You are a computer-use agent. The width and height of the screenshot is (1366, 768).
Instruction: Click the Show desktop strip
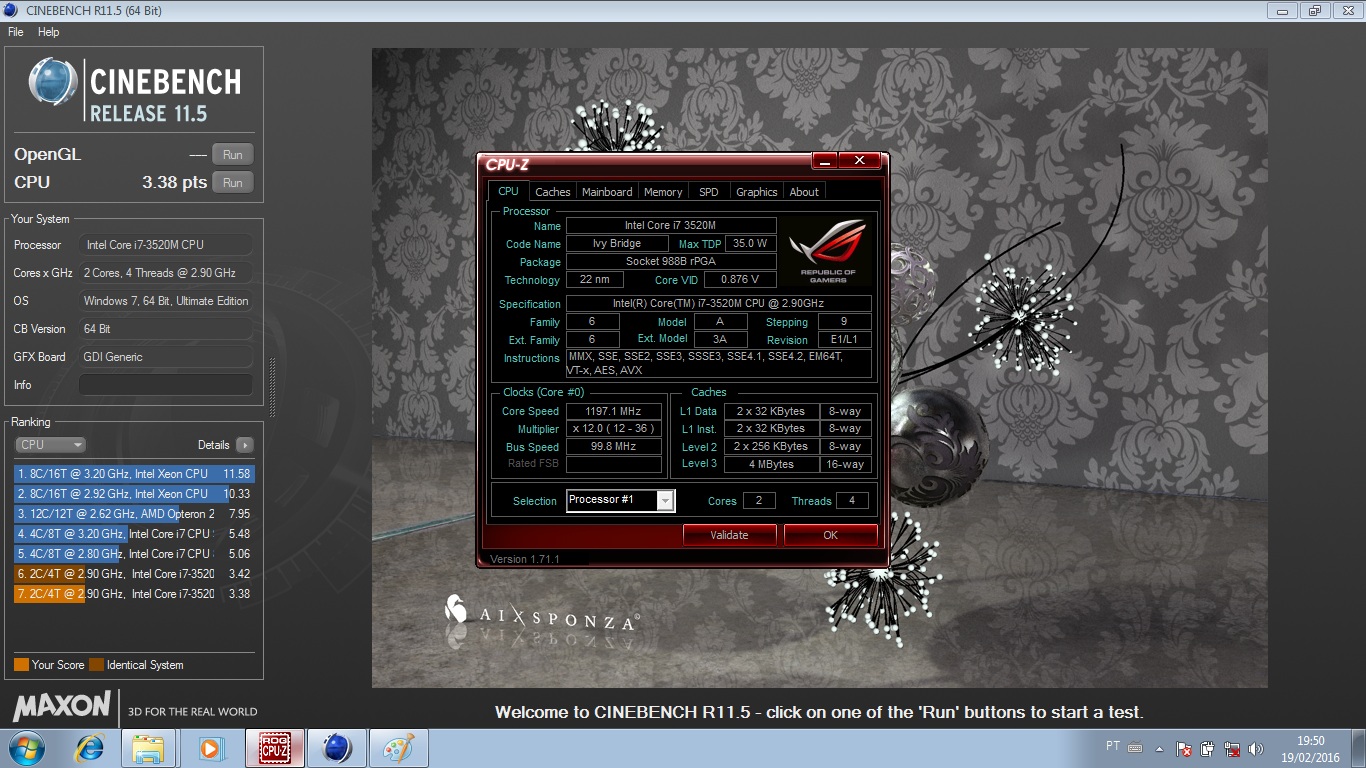point(1358,748)
